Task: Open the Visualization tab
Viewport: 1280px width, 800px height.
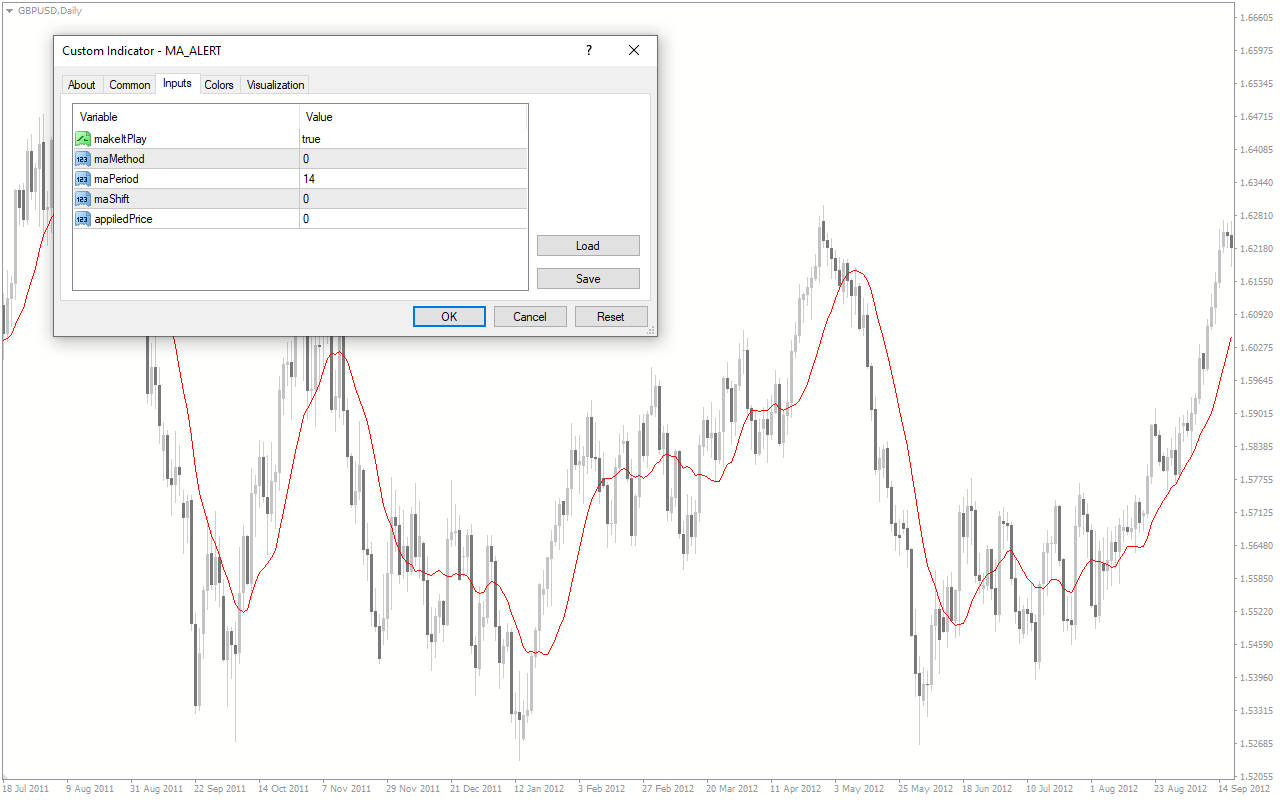Action: [x=275, y=85]
